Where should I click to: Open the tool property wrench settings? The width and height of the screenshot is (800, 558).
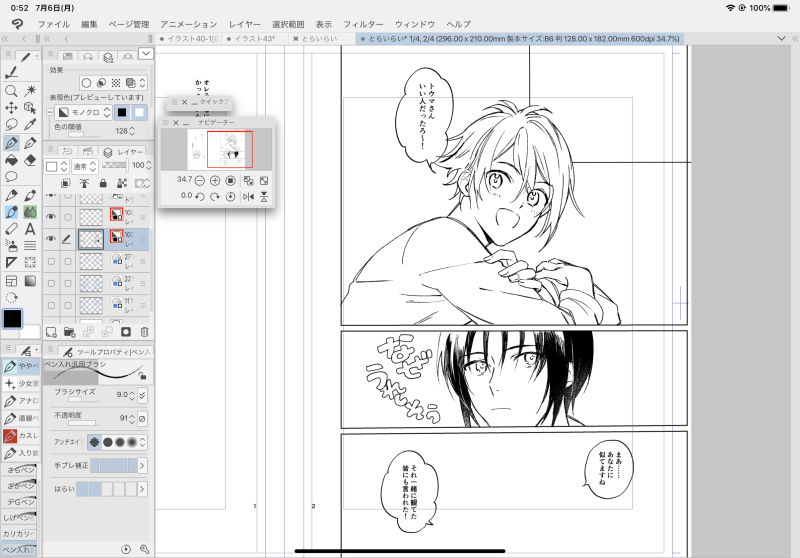point(144,549)
